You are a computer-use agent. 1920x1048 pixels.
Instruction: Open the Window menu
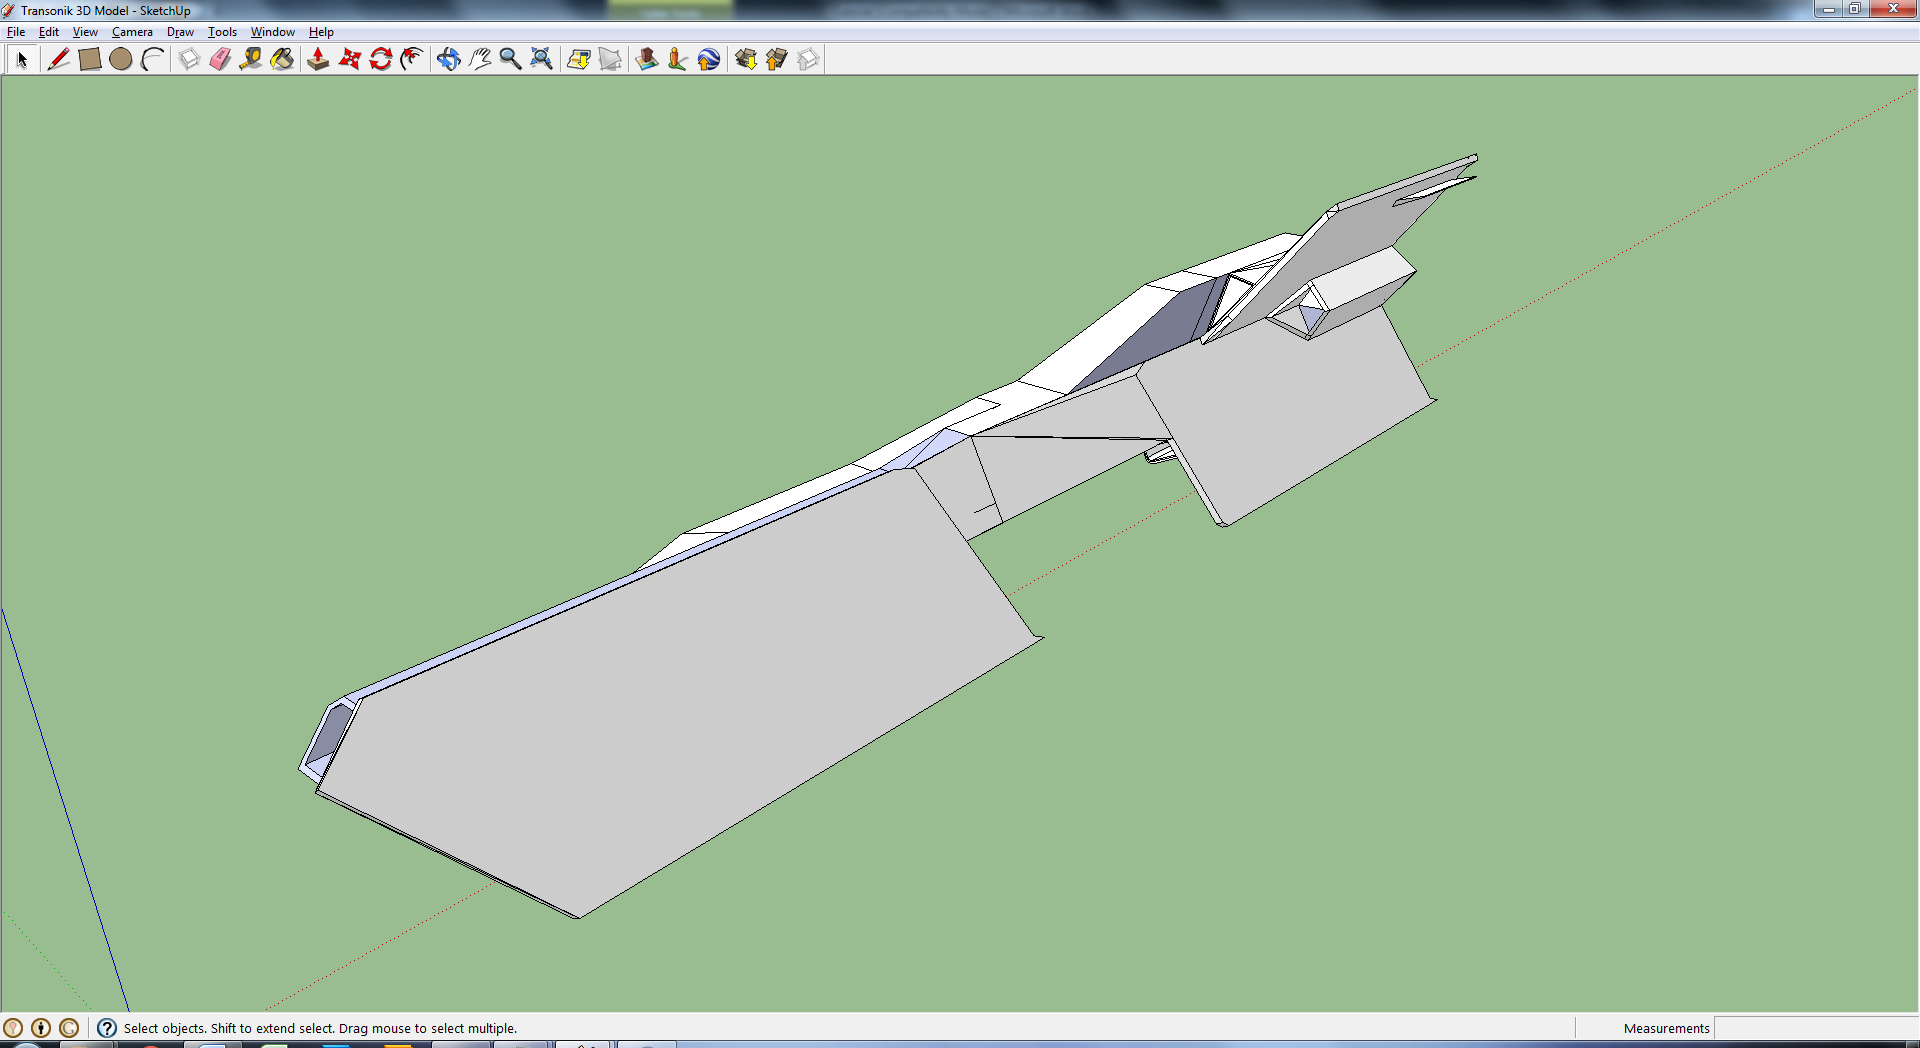point(272,32)
